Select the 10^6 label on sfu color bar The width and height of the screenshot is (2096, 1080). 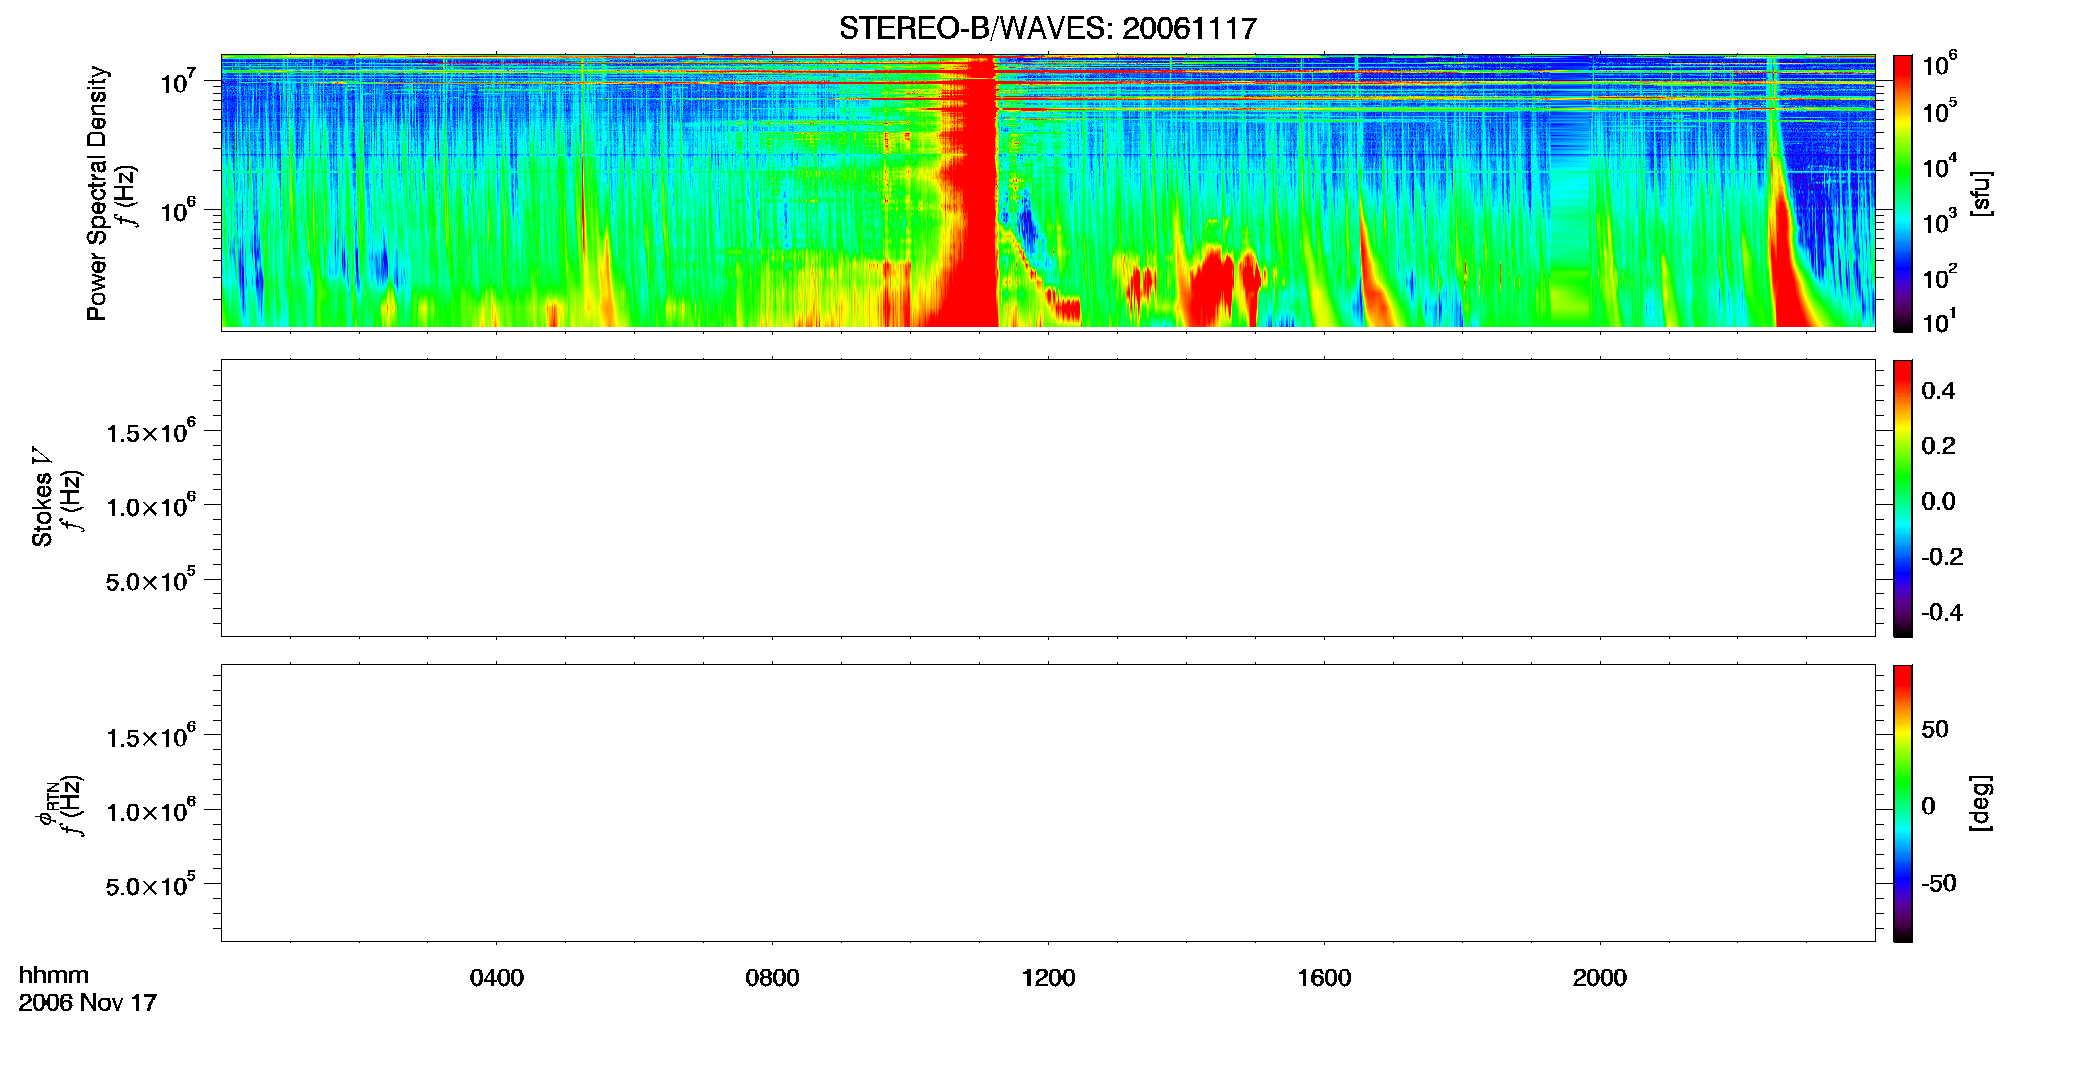click(1940, 65)
